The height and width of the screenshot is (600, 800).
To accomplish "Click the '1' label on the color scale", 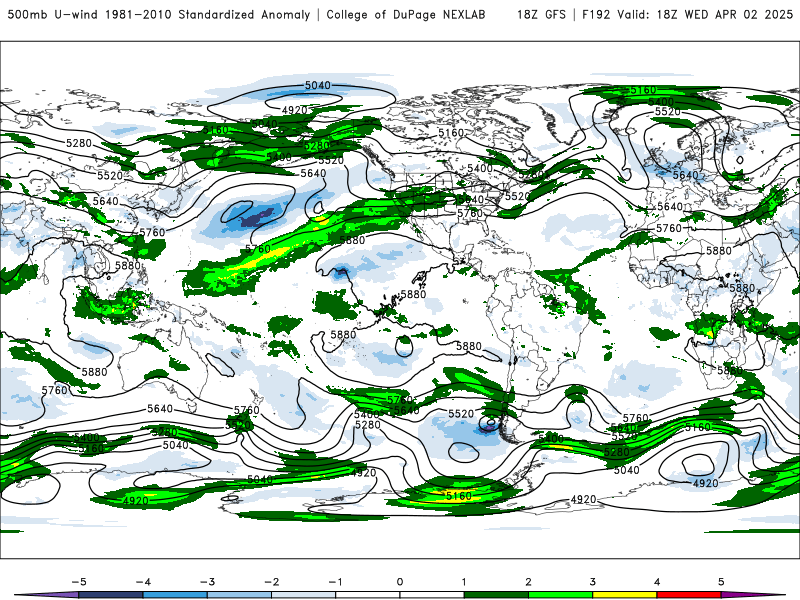I will [x=464, y=582].
